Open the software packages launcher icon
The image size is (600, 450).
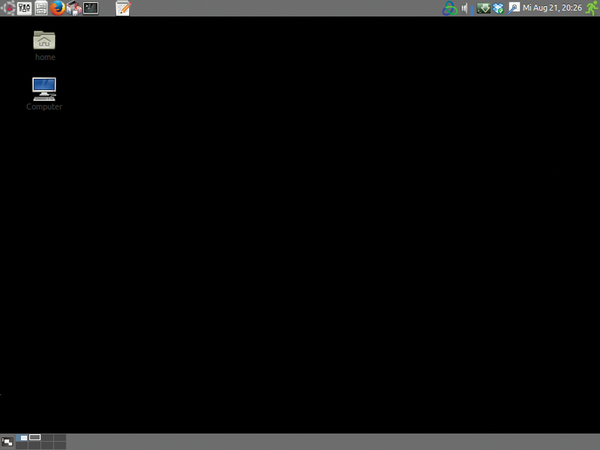74,8
